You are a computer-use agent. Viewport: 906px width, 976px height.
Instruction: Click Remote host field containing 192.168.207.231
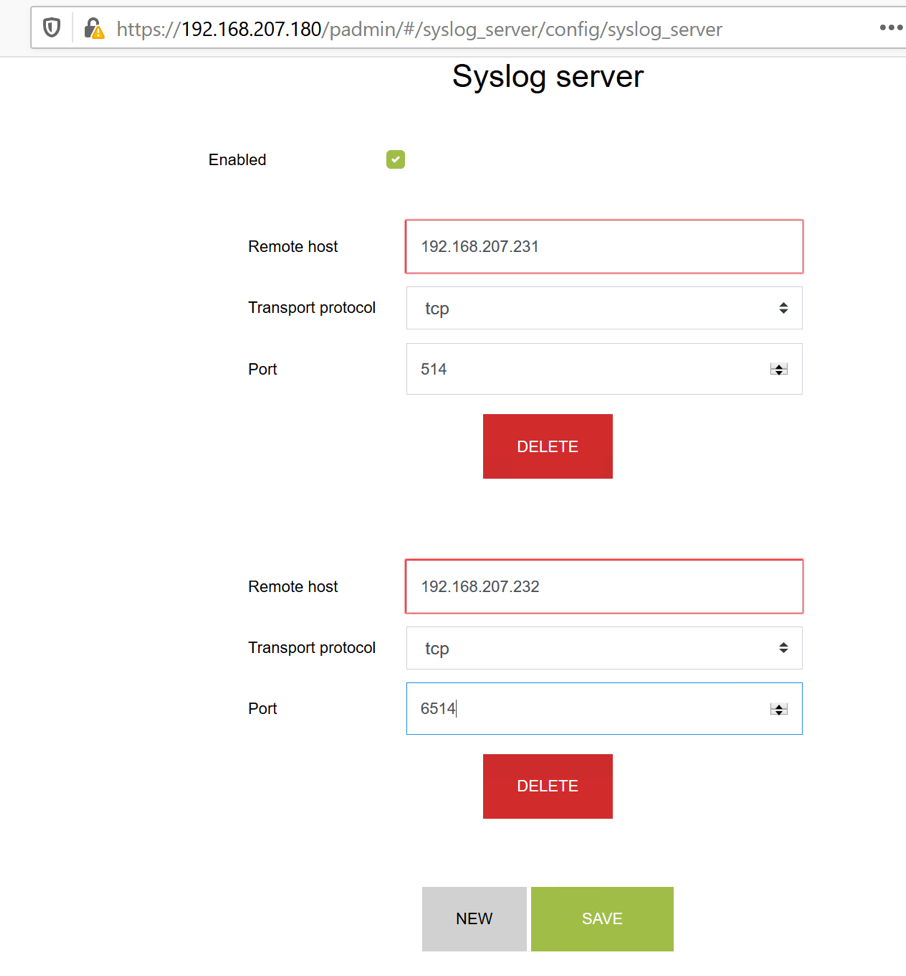[603, 247]
